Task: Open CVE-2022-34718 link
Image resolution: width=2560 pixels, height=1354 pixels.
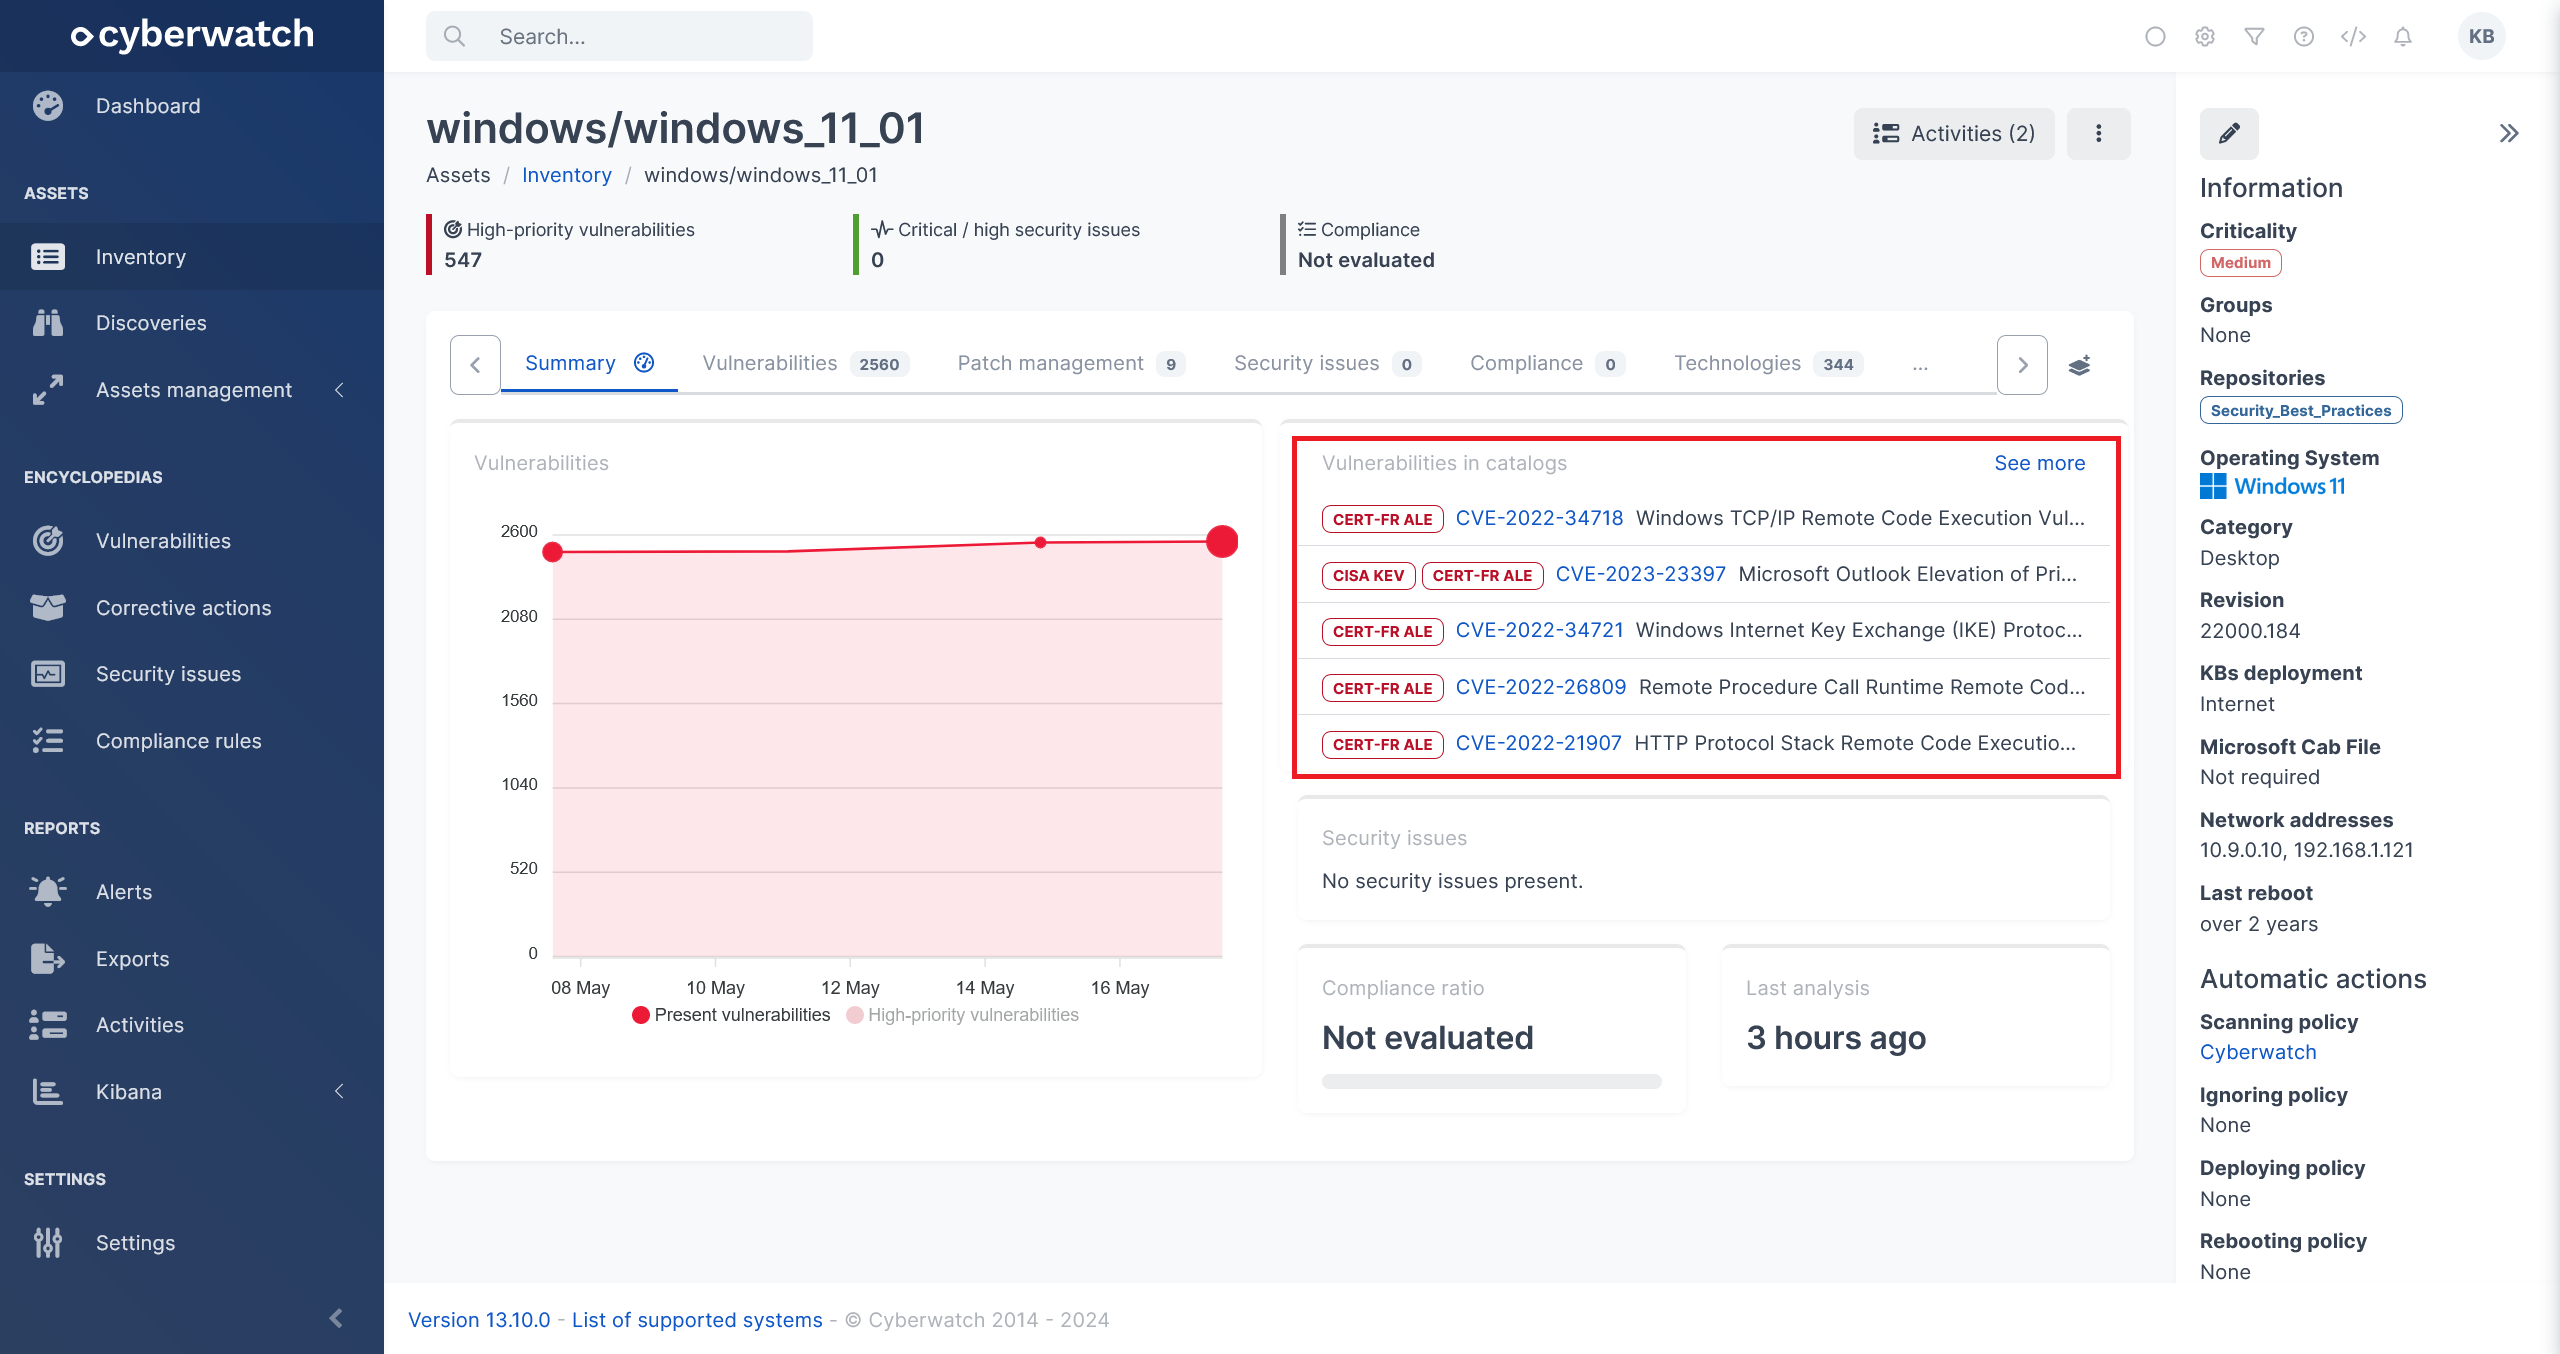Action: 1539,518
